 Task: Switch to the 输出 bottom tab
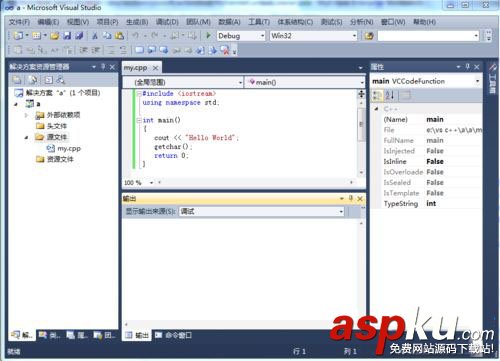pos(137,335)
